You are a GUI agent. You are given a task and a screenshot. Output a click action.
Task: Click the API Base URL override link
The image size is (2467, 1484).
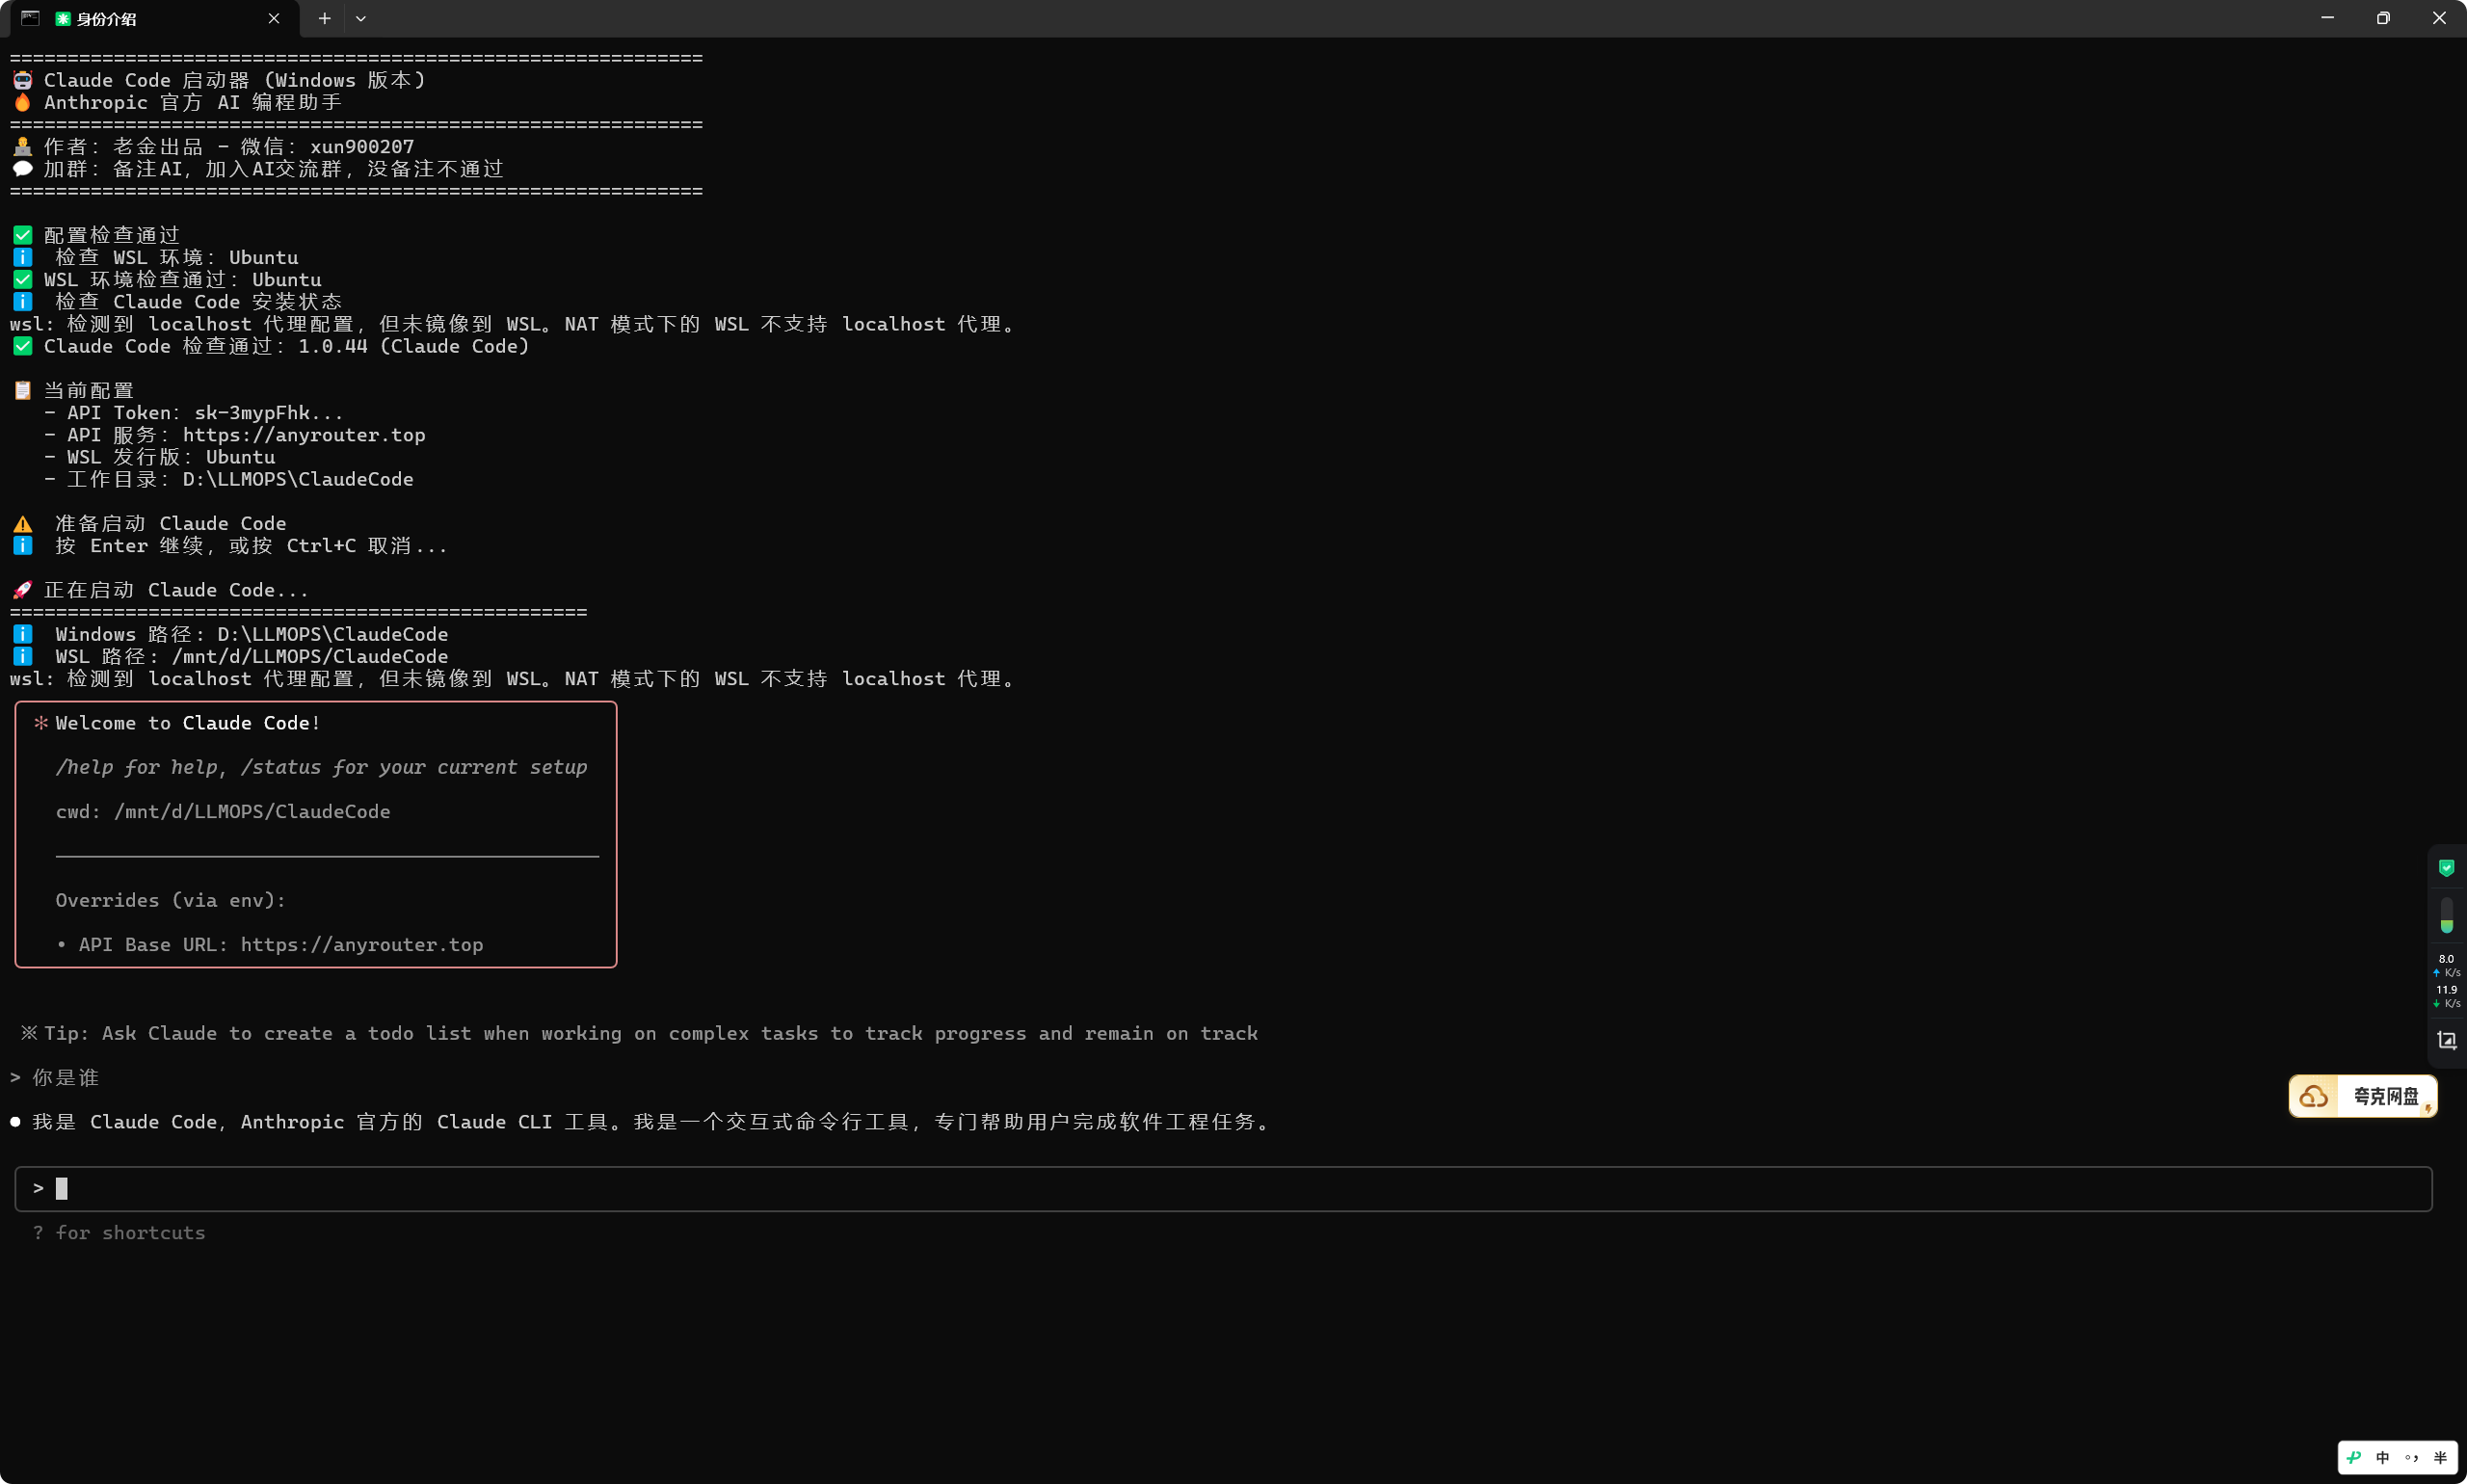(x=362, y=945)
